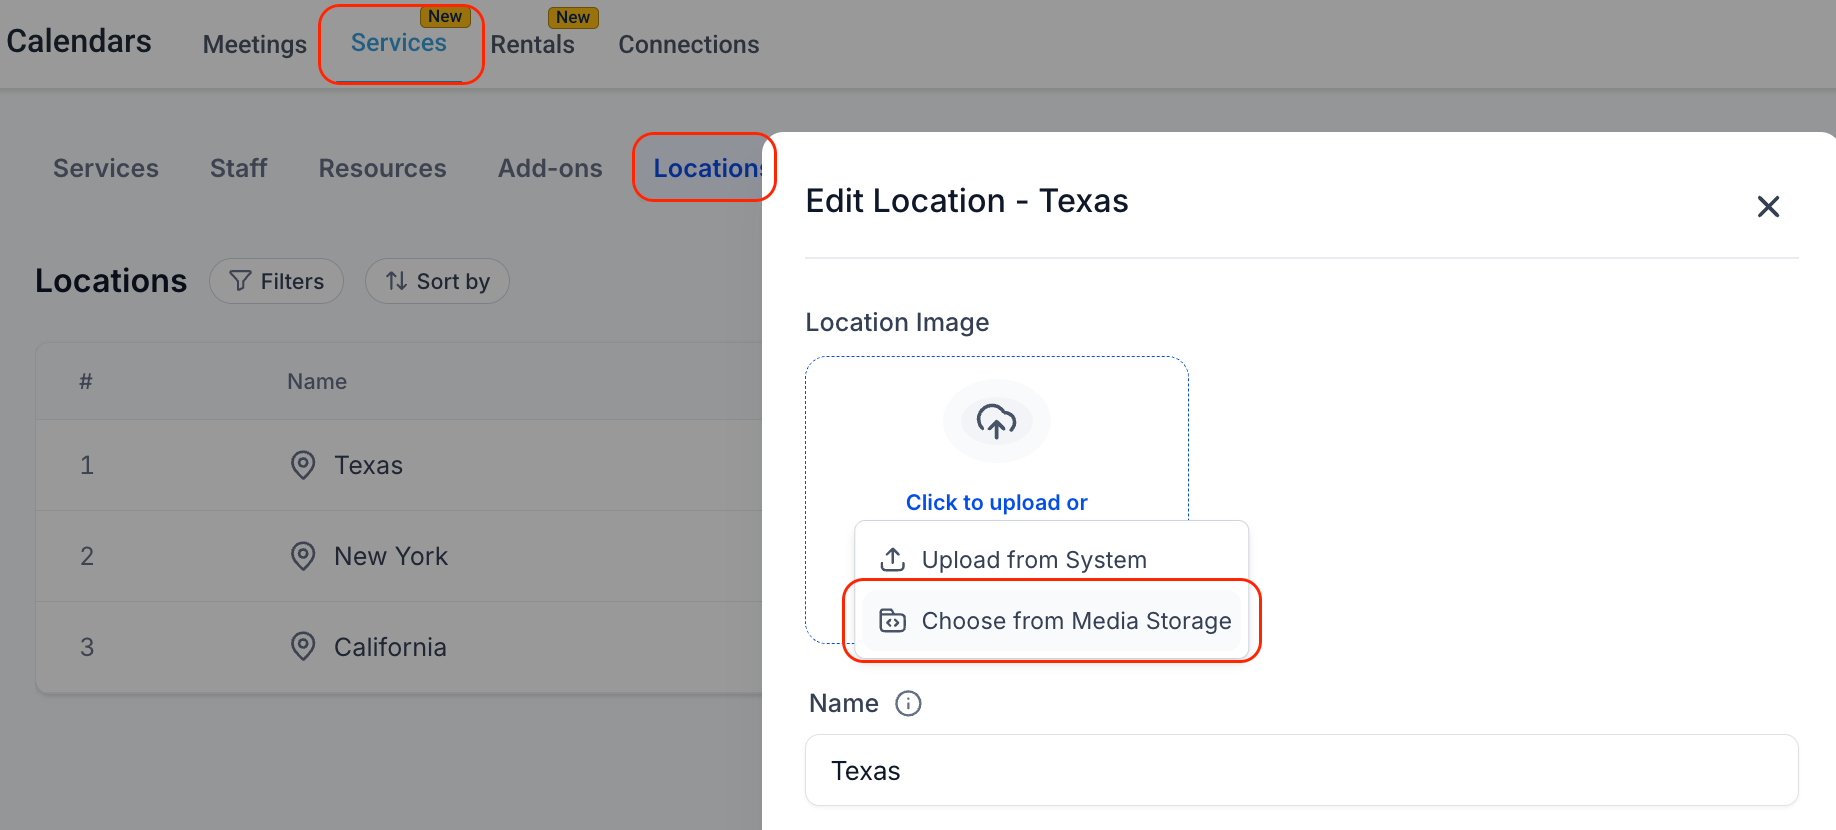Open the Resources sub-tab
Image resolution: width=1836 pixels, height=830 pixels.
[x=382, y=168]
